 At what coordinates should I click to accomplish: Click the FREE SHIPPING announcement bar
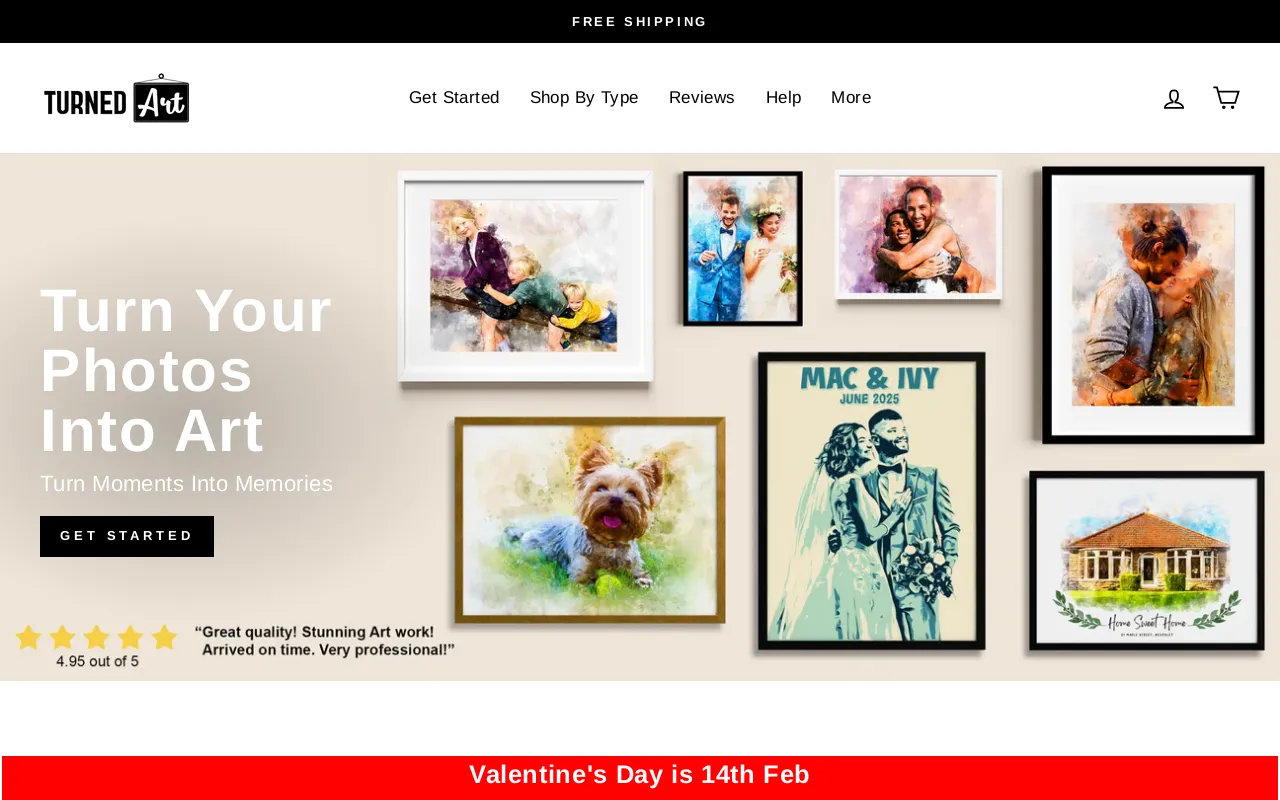pos(640,21)
